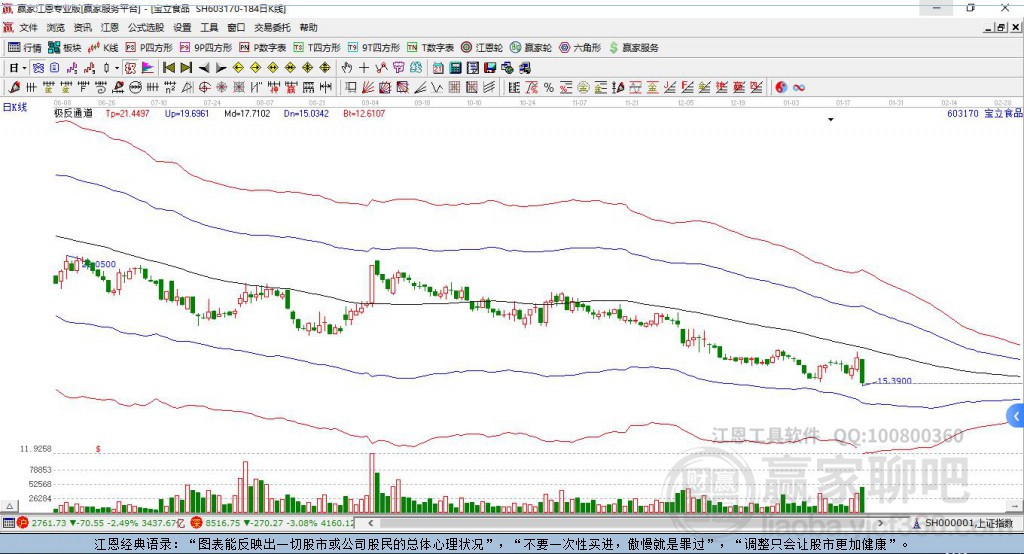Click the 日K线 period label
Image resolution: width=1024 pixels, height=554 pixels.
point(15,107)
